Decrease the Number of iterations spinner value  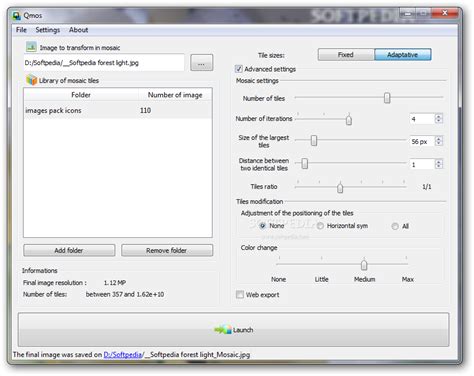coord(439,121)
